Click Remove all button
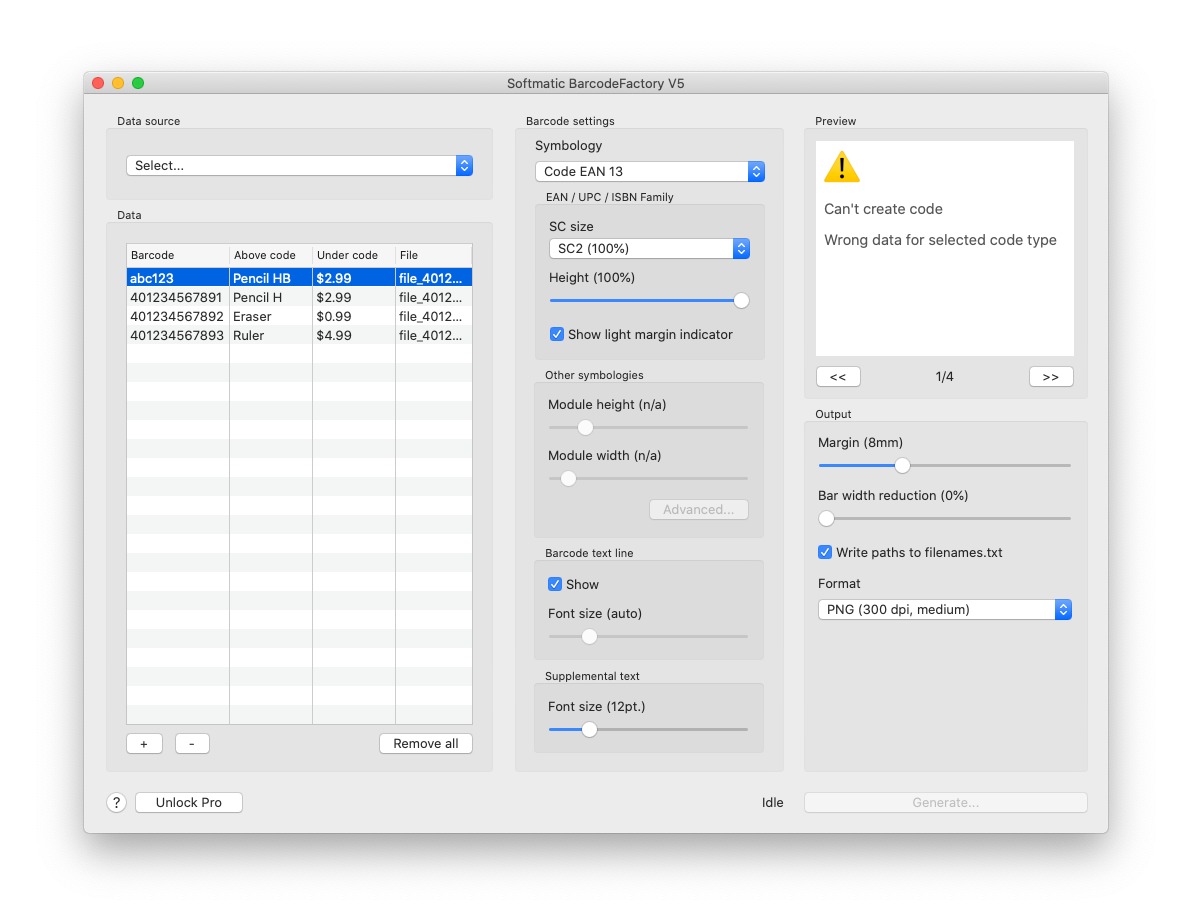Viewport: 1192px width, 914px height. point(426,744)
